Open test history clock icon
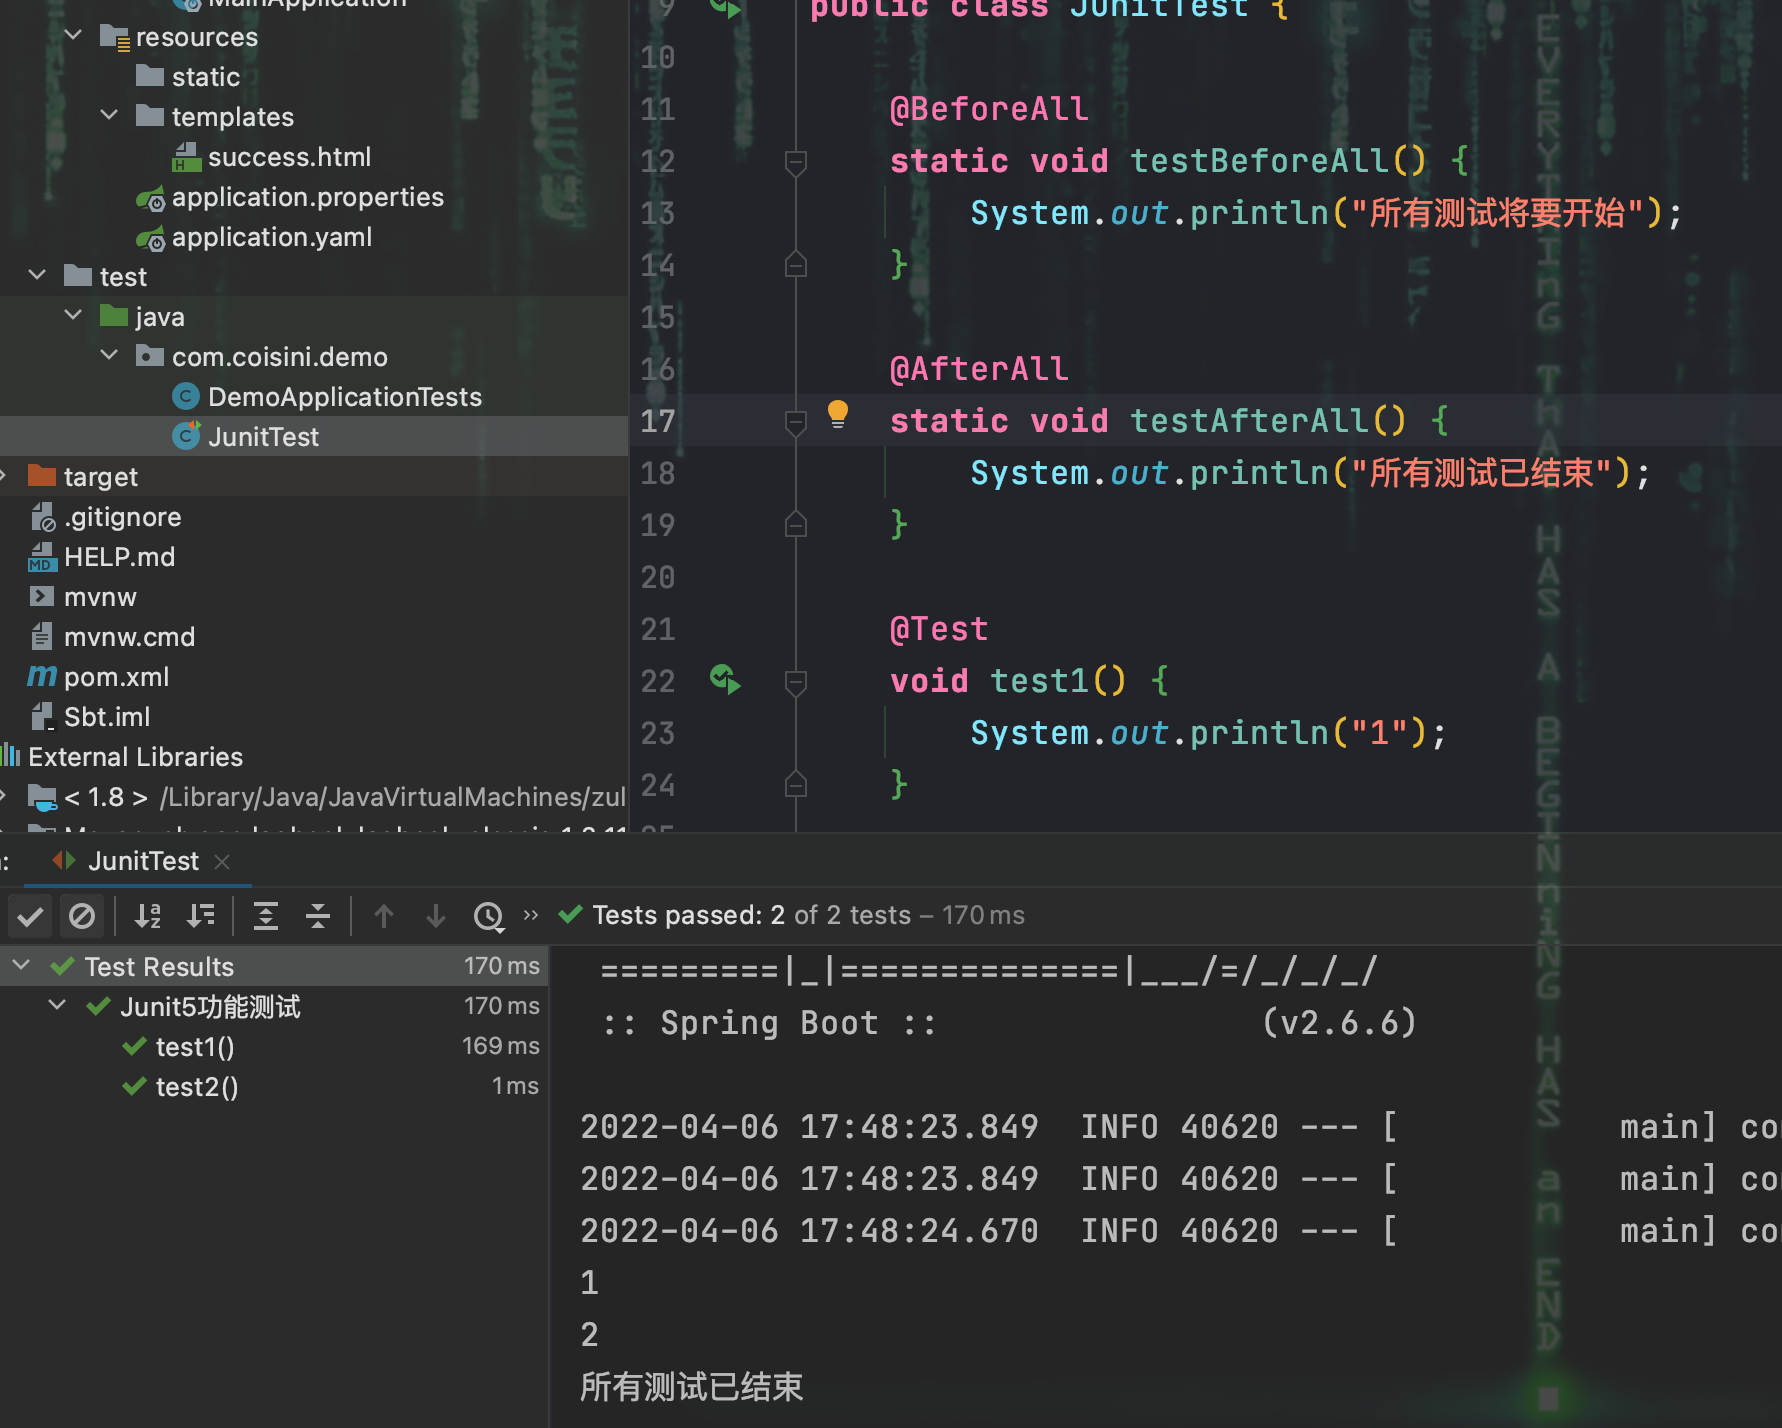1782x1428 pixels. (x=489, y=916)
